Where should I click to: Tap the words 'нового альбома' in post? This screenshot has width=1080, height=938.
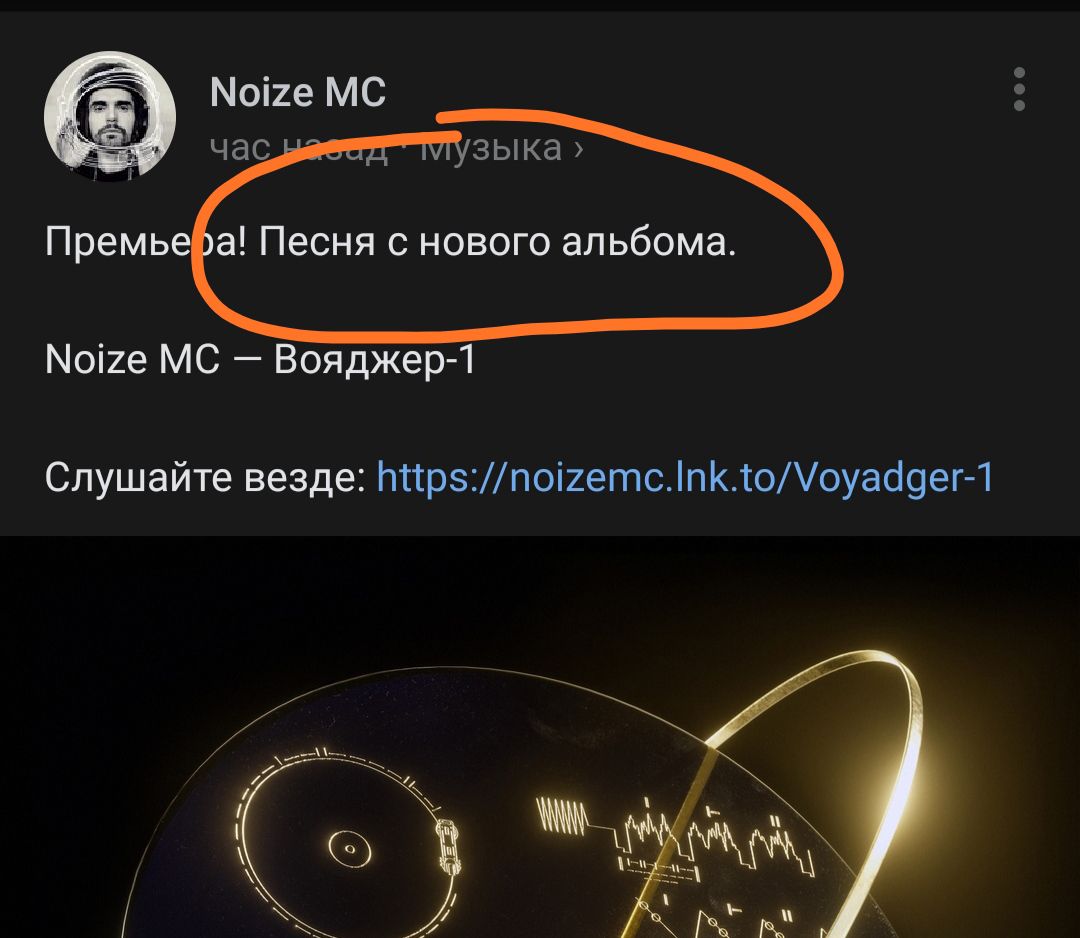click(x=572, y=242)
